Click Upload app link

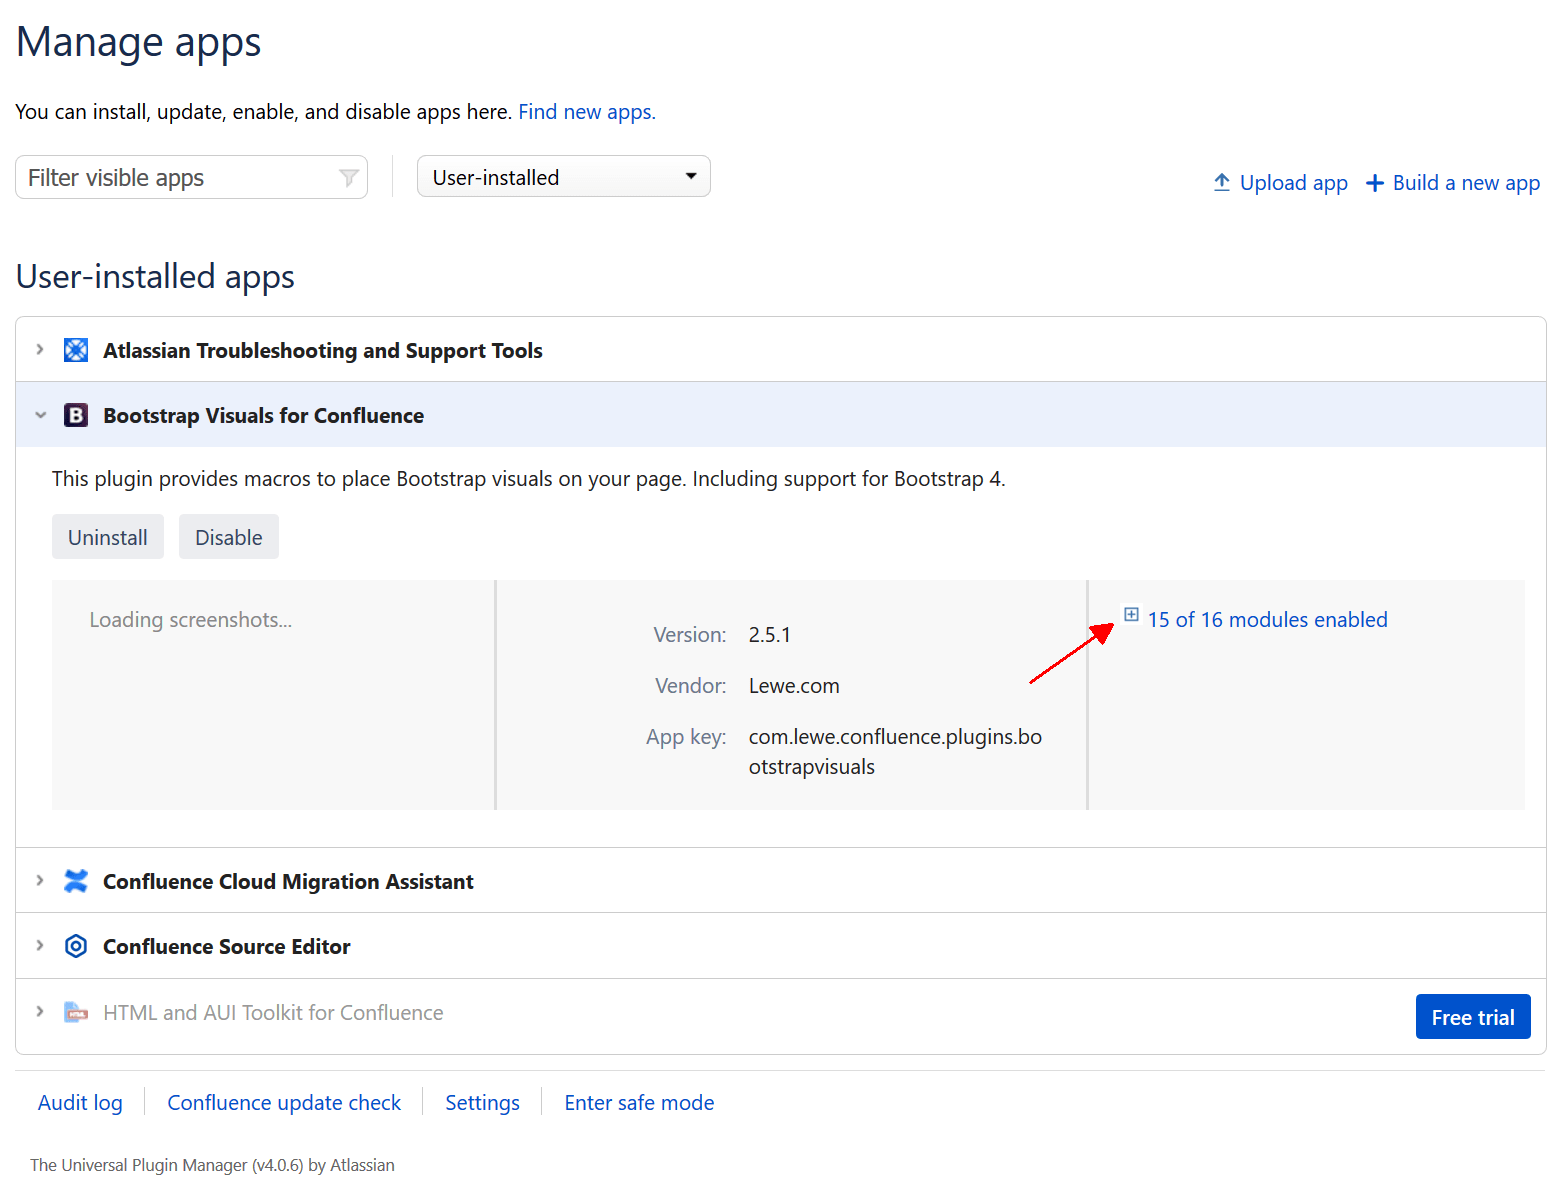(x=1293, y=183)
